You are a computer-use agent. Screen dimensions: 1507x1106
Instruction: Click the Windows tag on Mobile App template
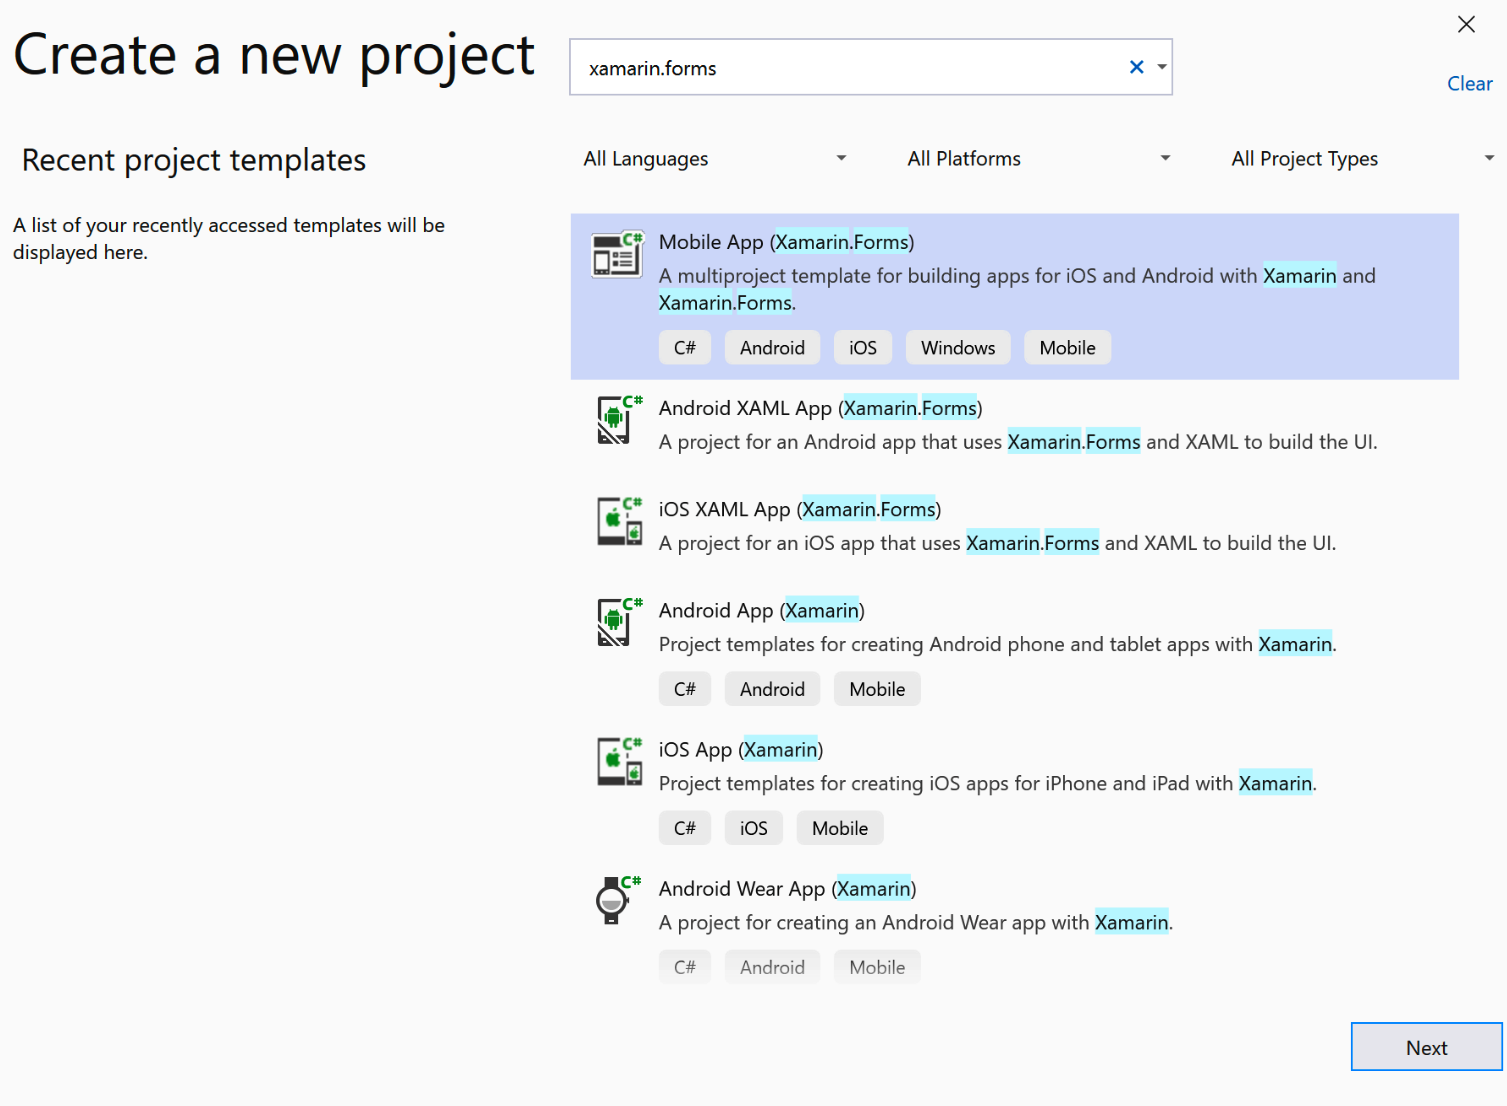tap(957, 348)
